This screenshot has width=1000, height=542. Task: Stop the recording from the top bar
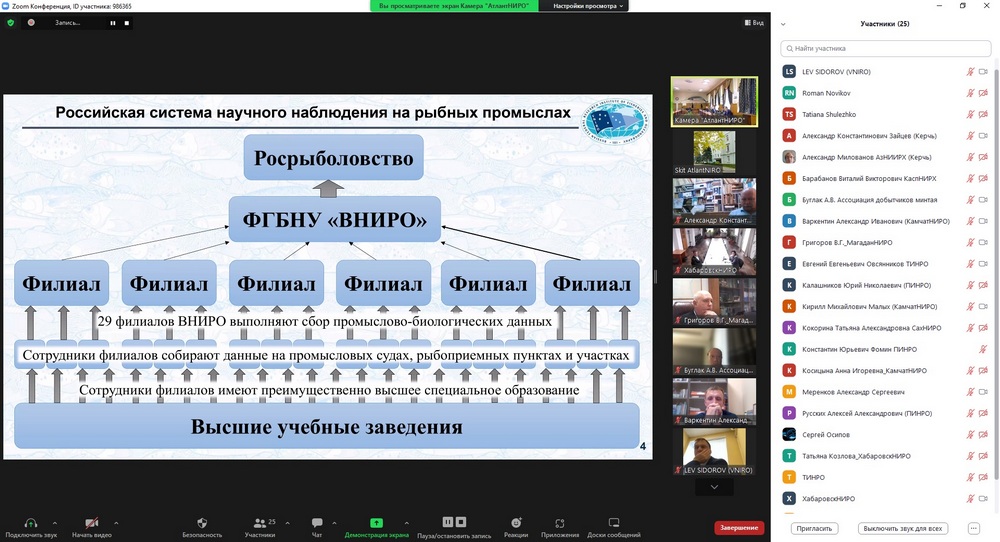pyautogui.click(x=126, y=23)
